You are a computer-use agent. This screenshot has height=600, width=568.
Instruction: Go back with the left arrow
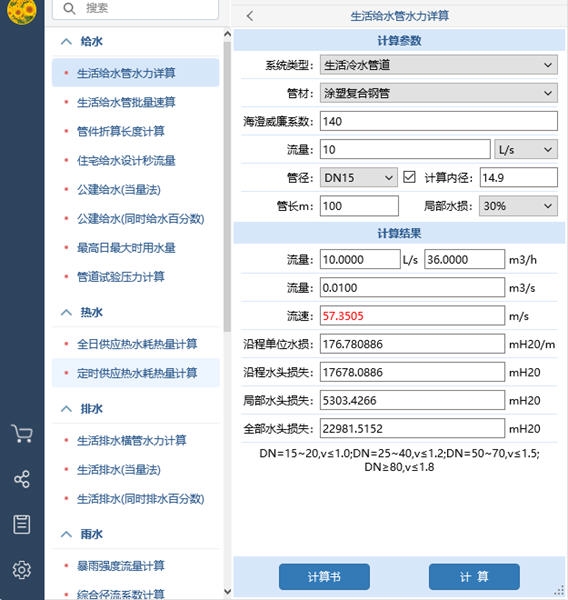(250, 16)
